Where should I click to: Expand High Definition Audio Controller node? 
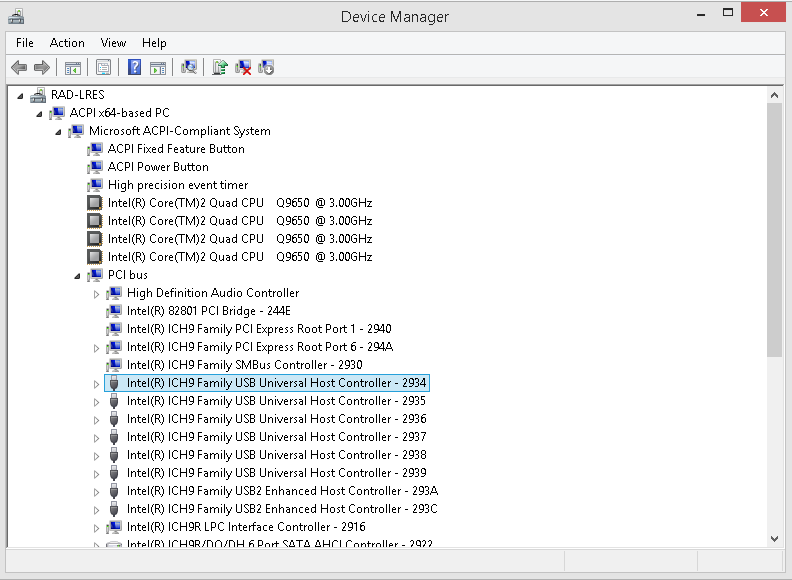(x=97, y=293)
